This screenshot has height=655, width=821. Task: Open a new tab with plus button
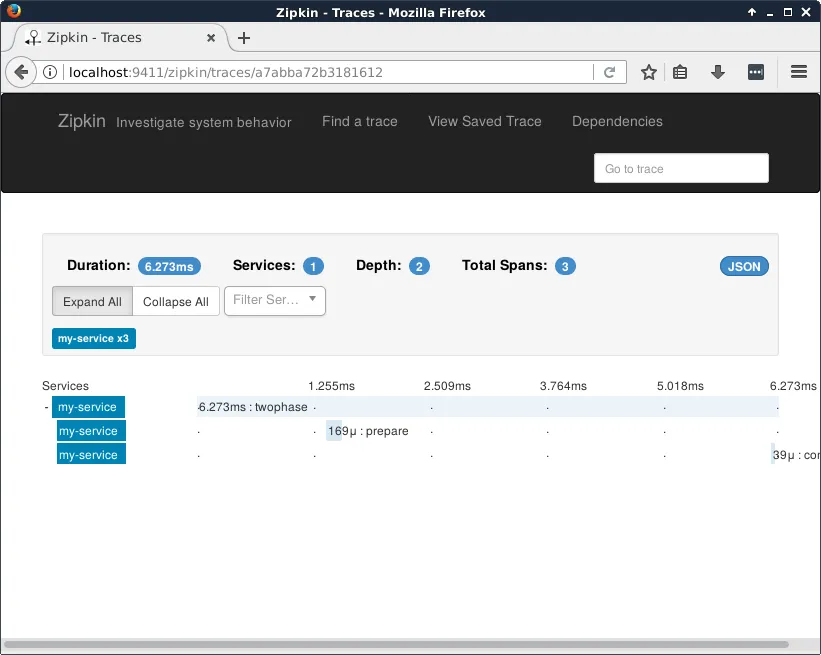(243, 38)
